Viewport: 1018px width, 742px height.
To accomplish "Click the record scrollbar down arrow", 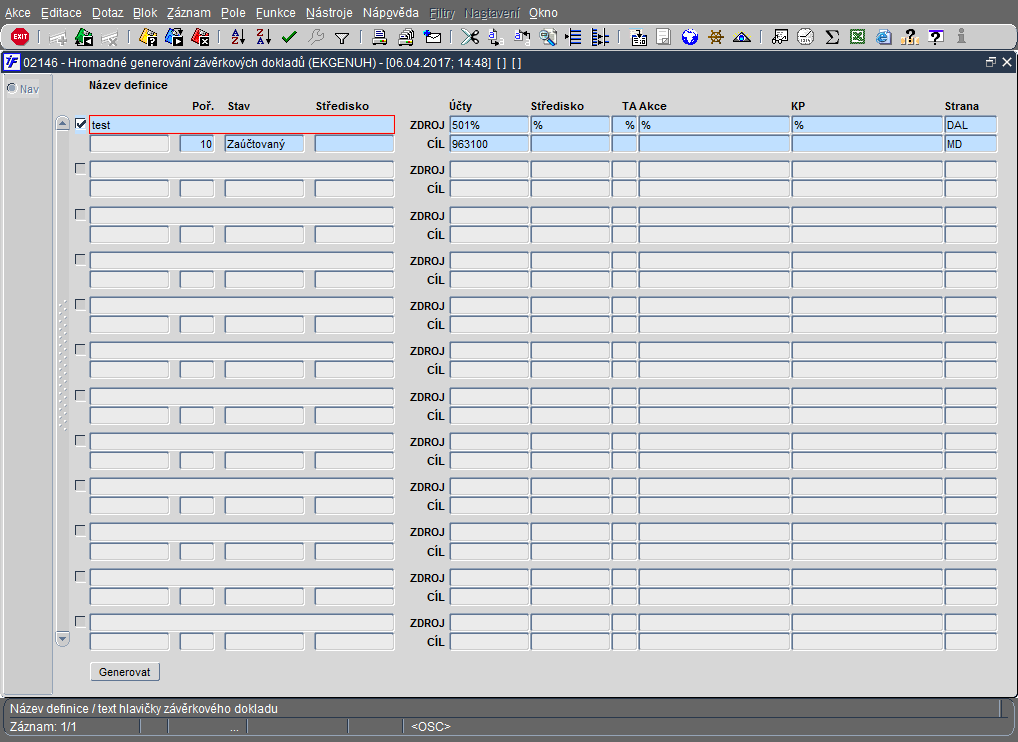I will pos(62,639).
